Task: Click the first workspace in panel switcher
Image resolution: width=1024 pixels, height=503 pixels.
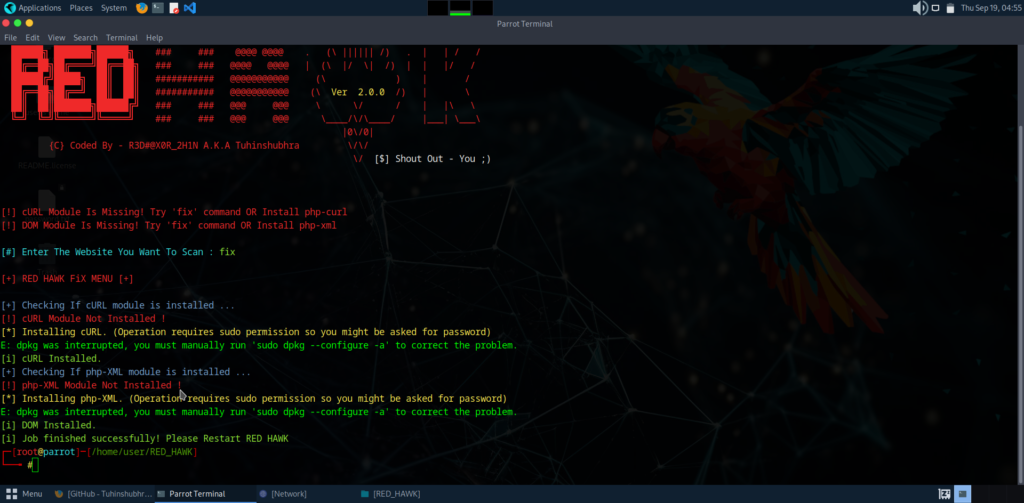Action: click(x=438, y=8)
